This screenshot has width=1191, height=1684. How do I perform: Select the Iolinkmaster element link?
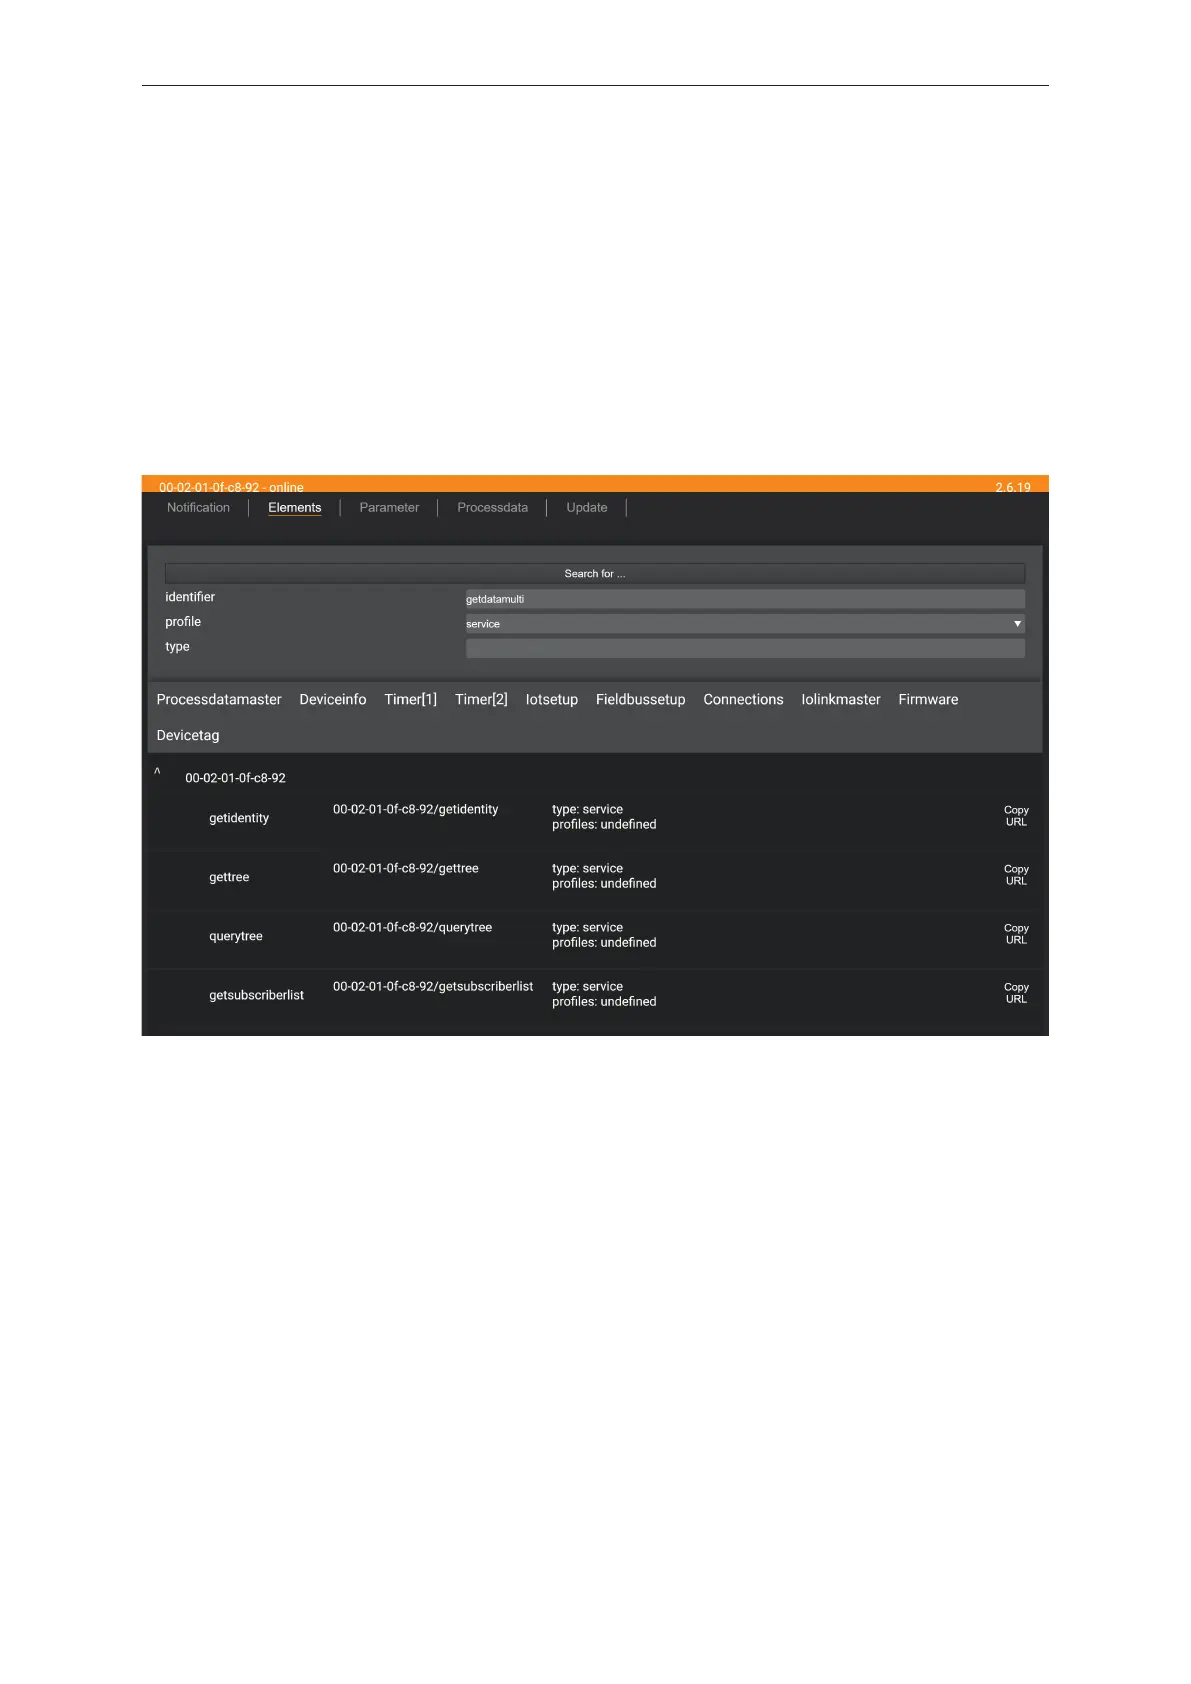click(840, 700)
